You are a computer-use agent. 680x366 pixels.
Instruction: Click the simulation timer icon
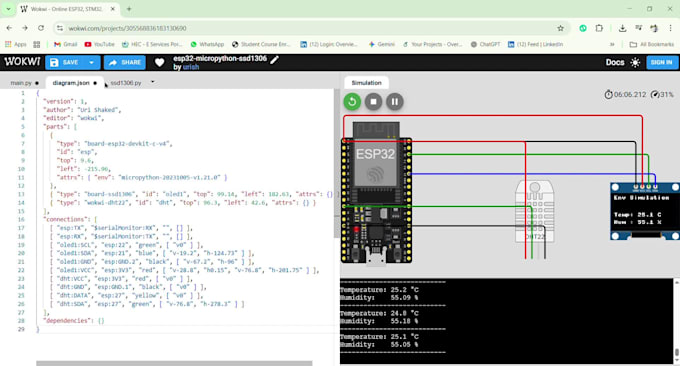(x=608, y=94)
